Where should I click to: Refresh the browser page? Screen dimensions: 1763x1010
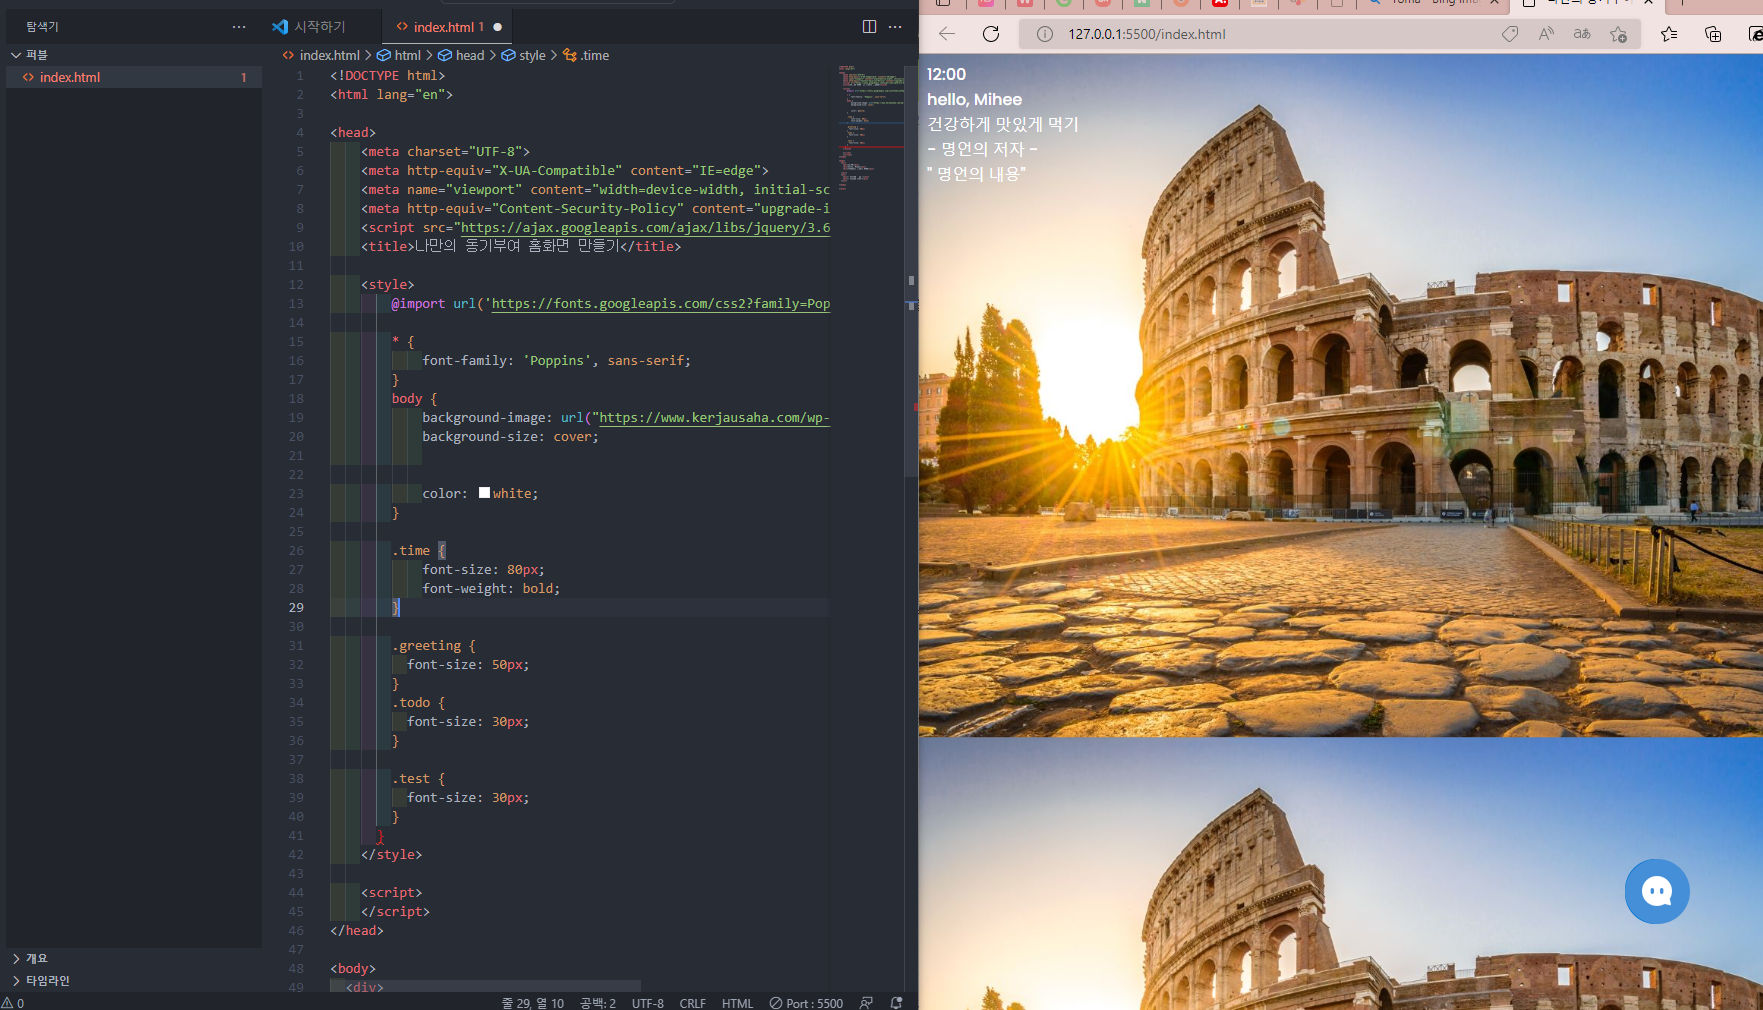click(991, 34)
